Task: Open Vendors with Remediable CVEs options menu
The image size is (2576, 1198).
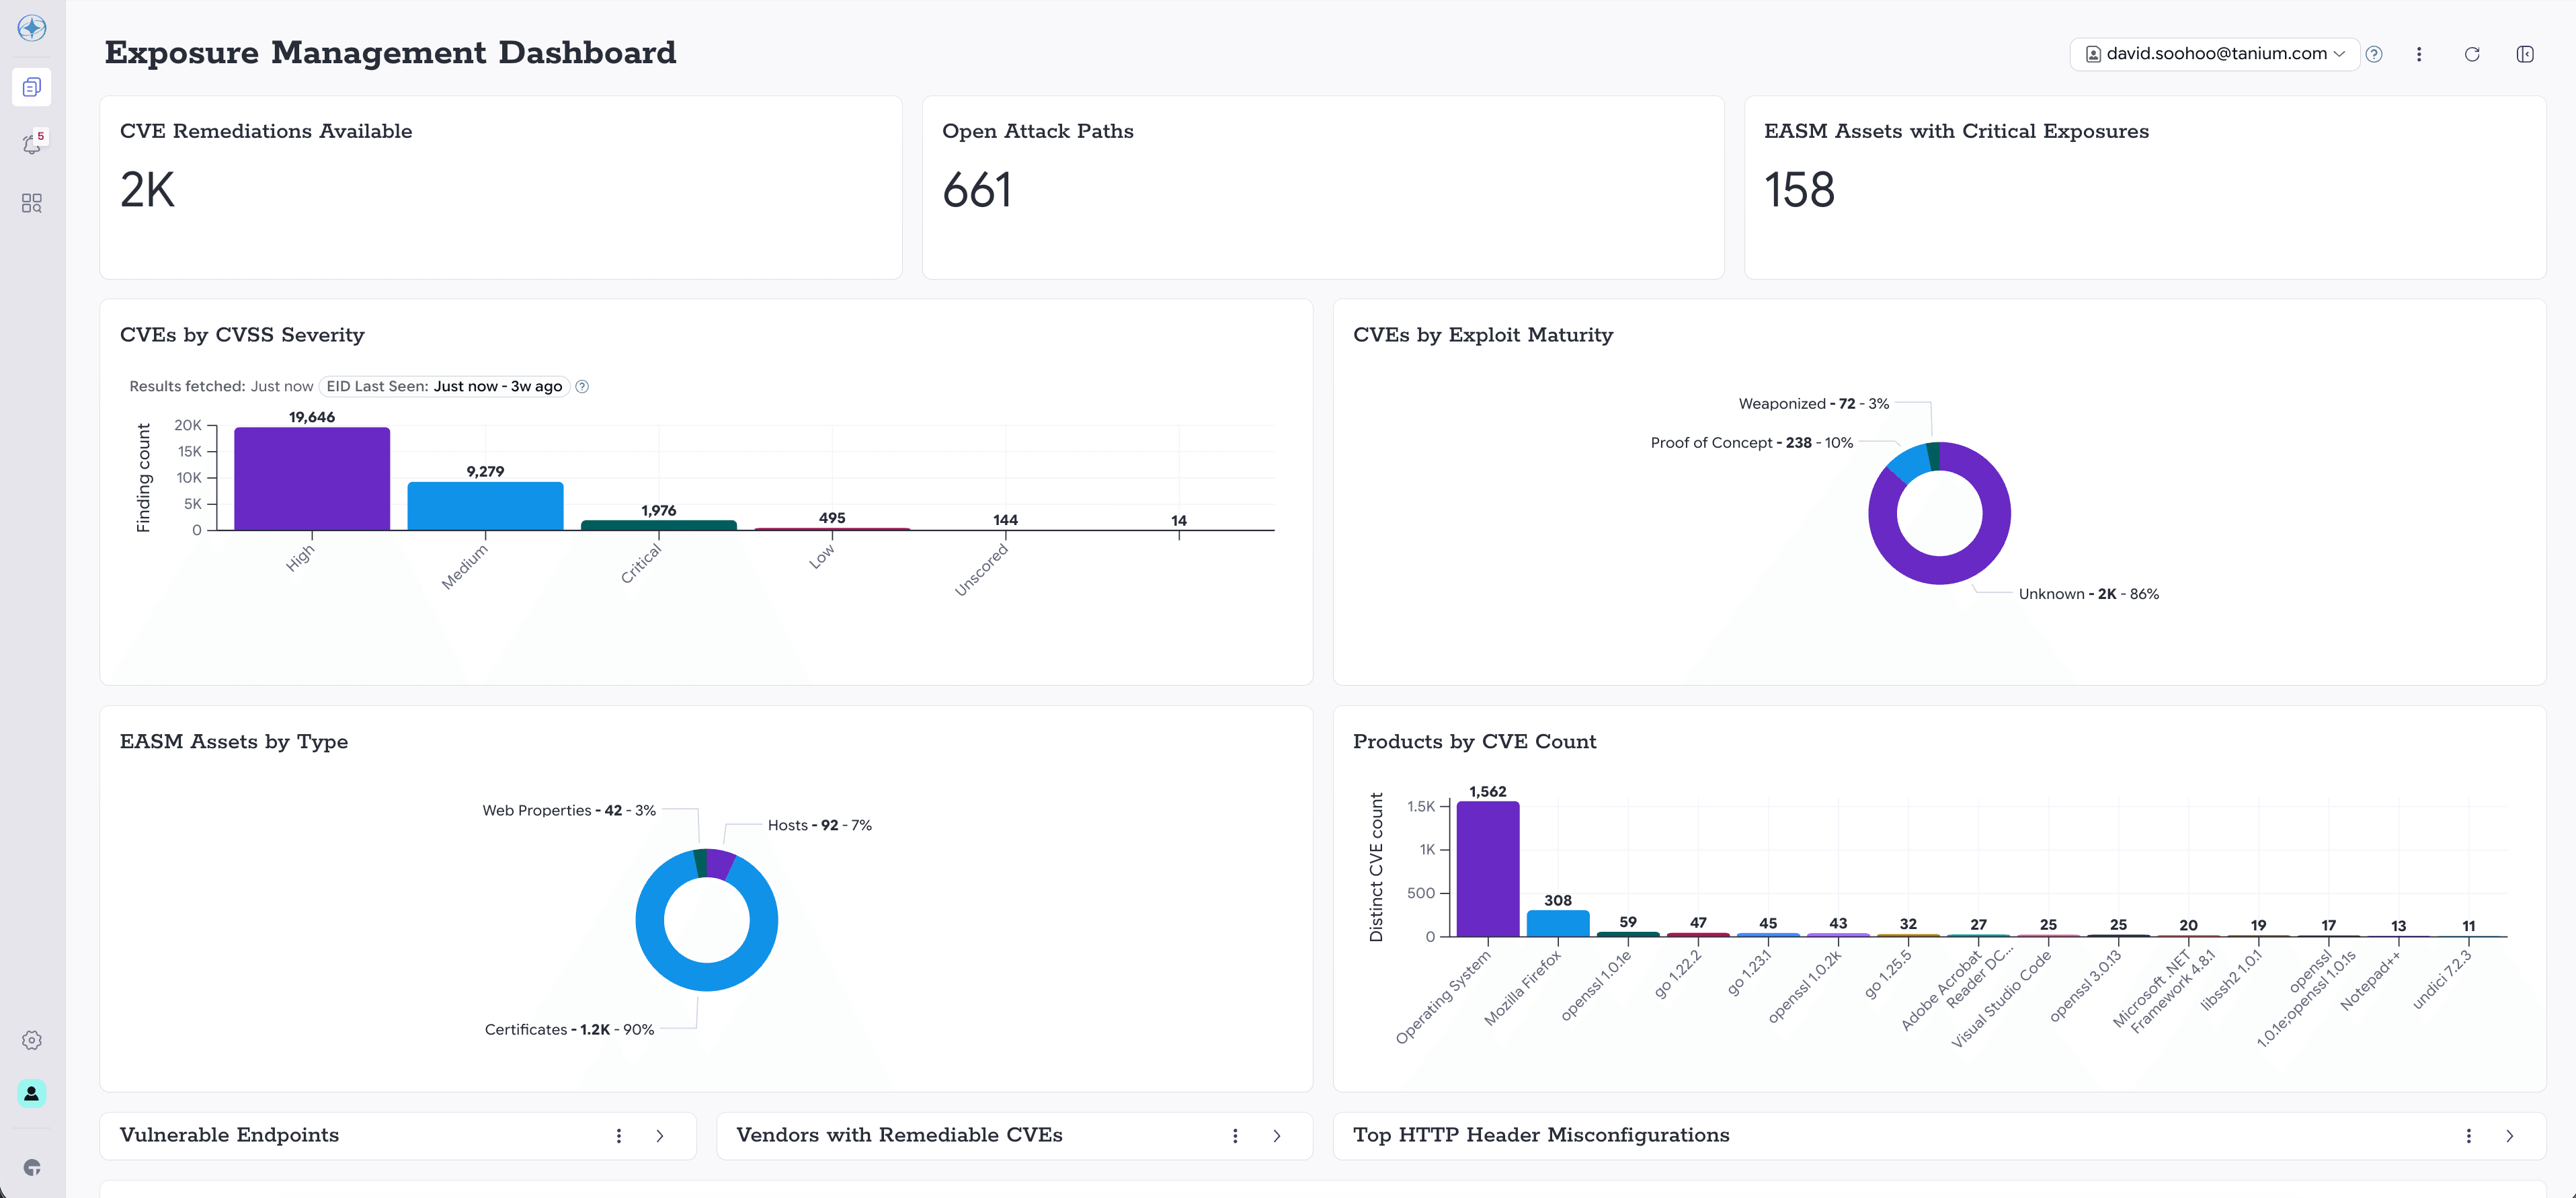Action: click(x=1235, y=1136)
